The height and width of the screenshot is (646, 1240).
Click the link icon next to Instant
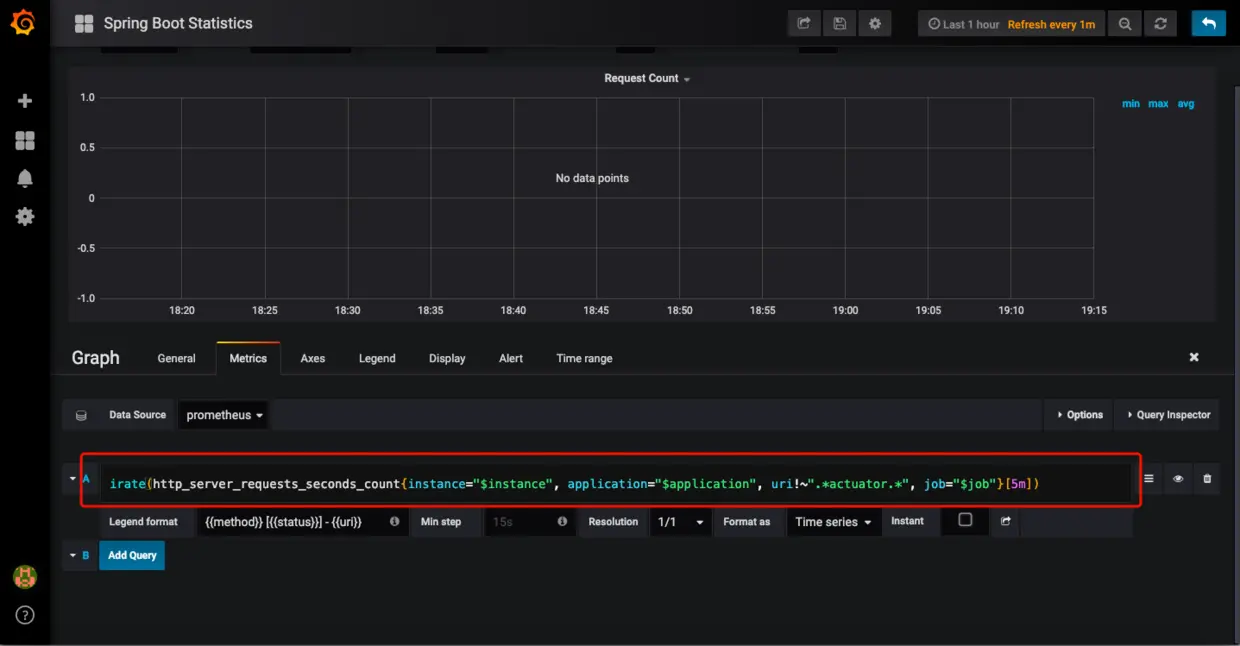1005,521
